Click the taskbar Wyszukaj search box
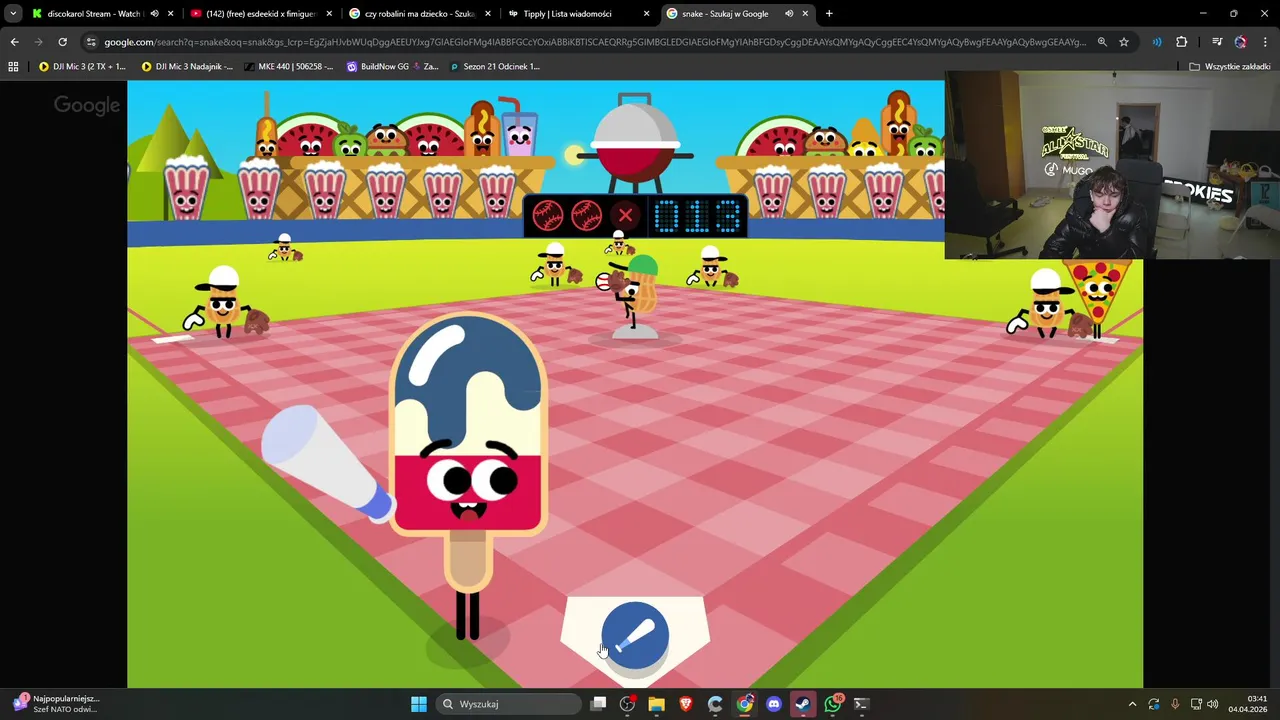This screenshot has width=1280, height=720. [x=510, y=704]
